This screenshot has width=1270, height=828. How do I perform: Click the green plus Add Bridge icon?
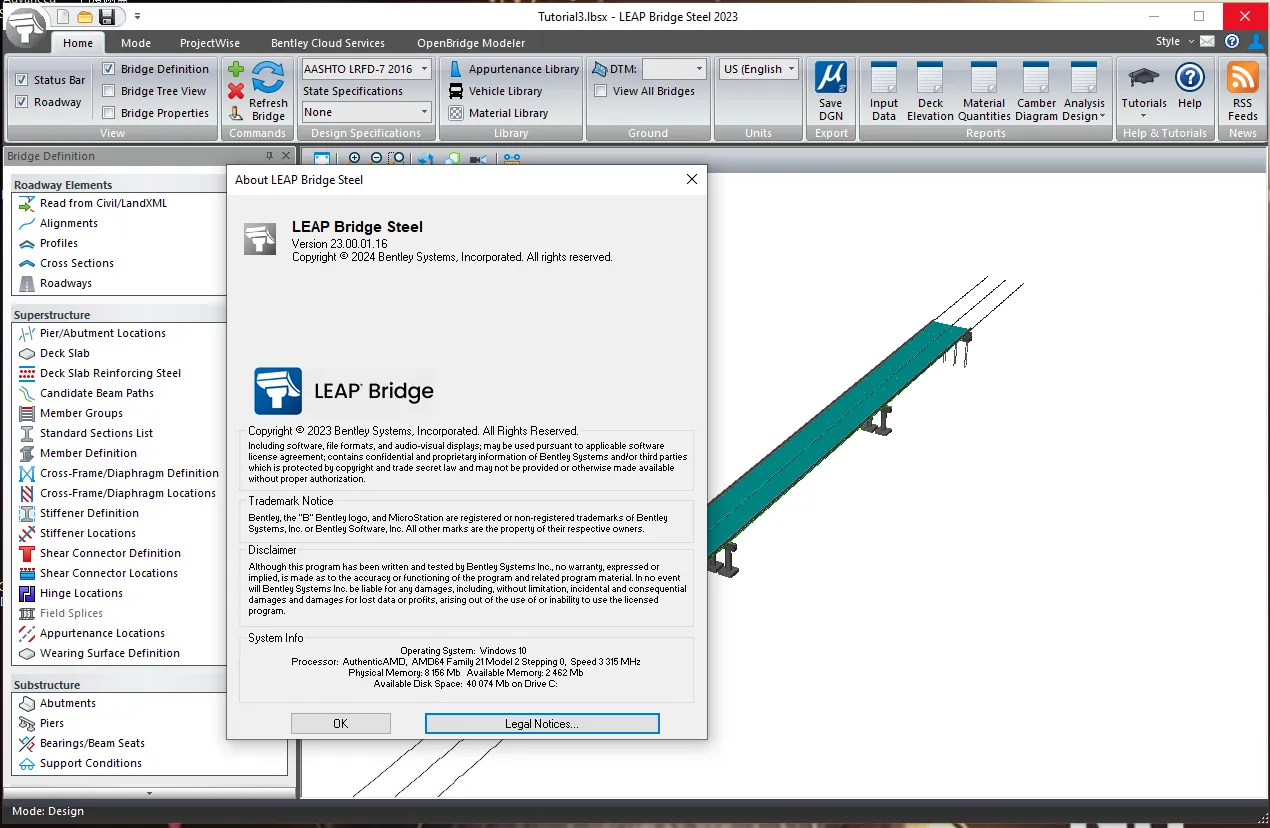click(x=236, y=69)
